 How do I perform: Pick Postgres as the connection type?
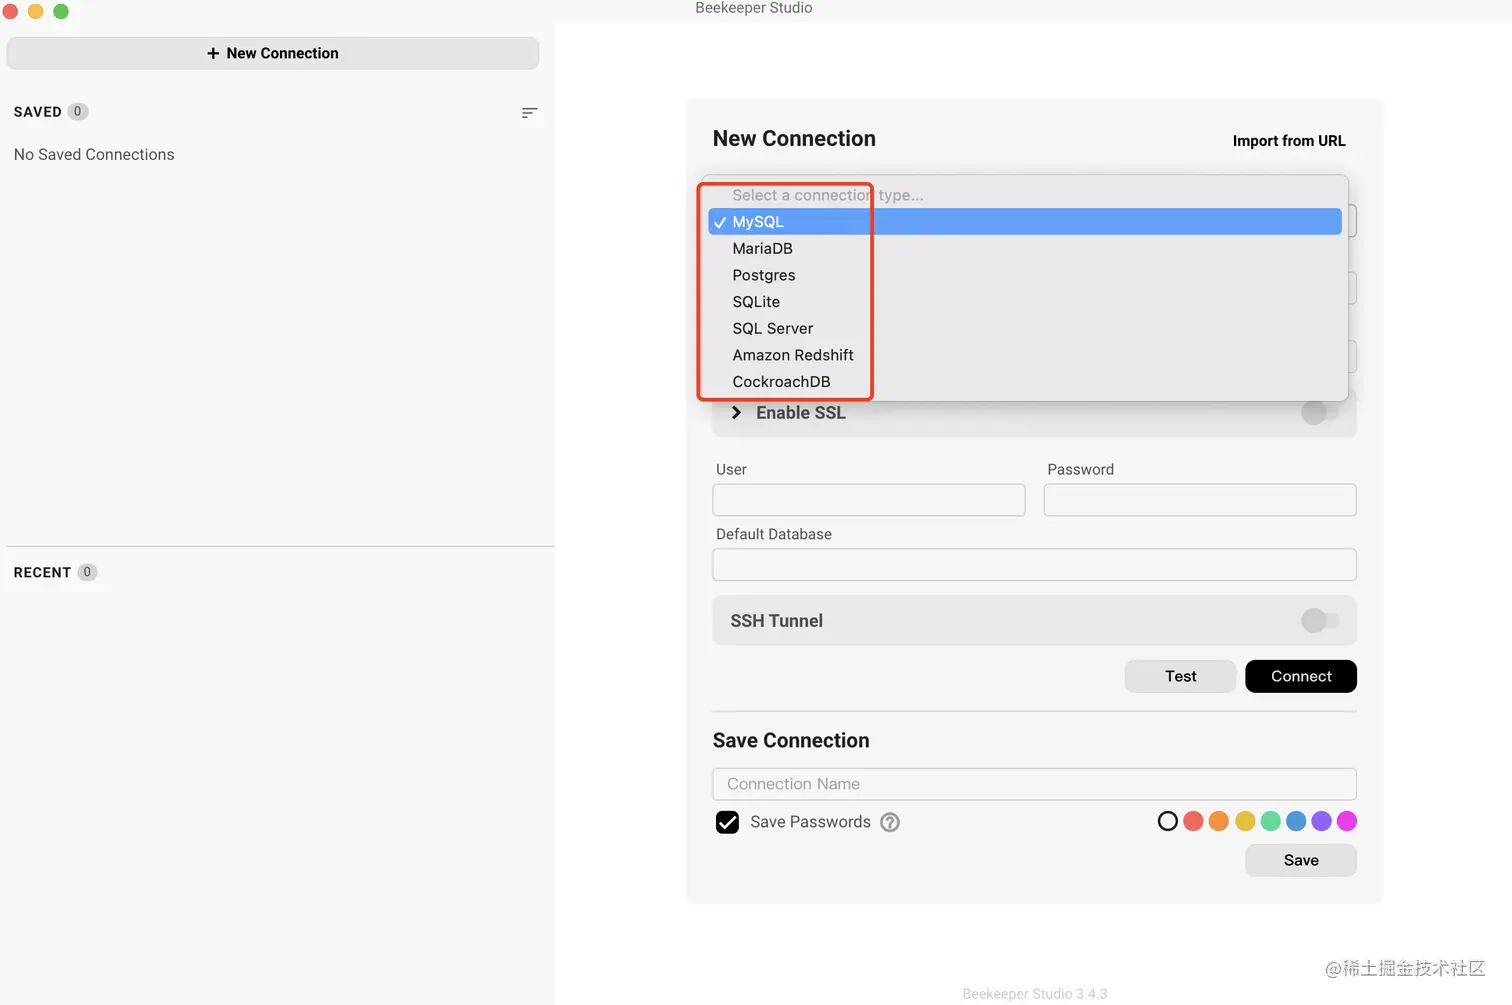[x=1024, y=275]
